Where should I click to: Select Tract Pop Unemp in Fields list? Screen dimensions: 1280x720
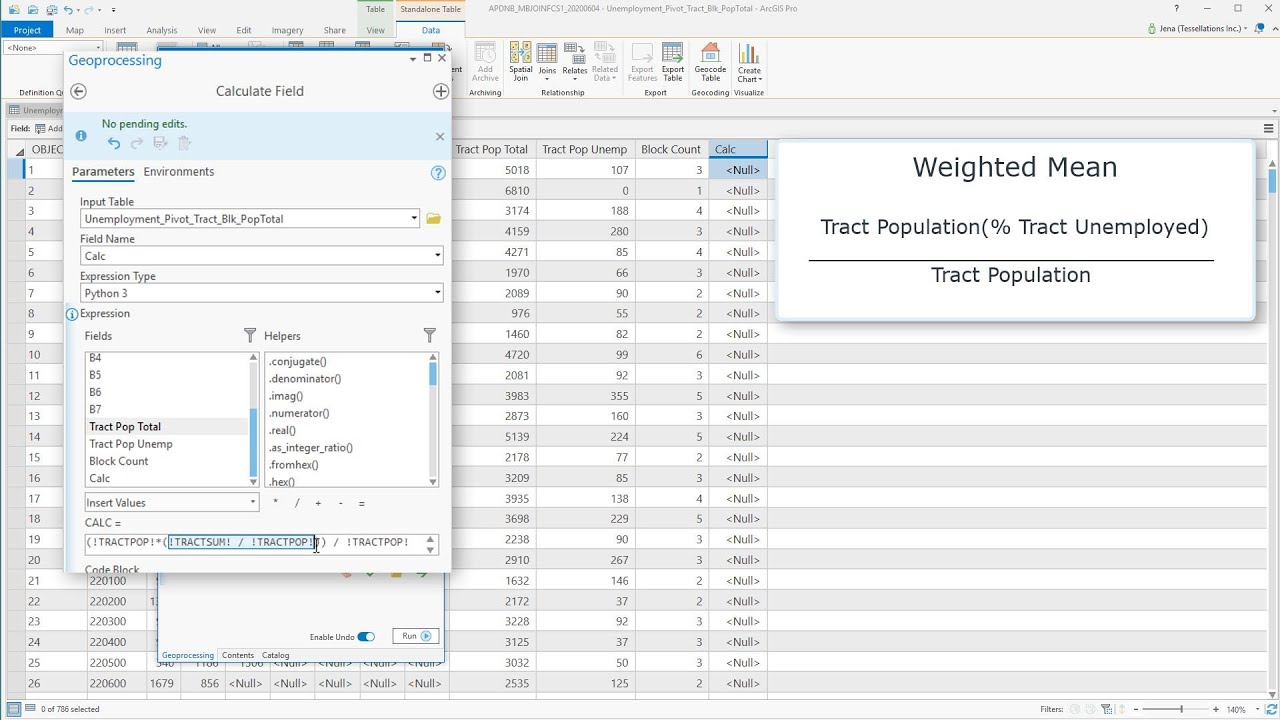[131, 444]
